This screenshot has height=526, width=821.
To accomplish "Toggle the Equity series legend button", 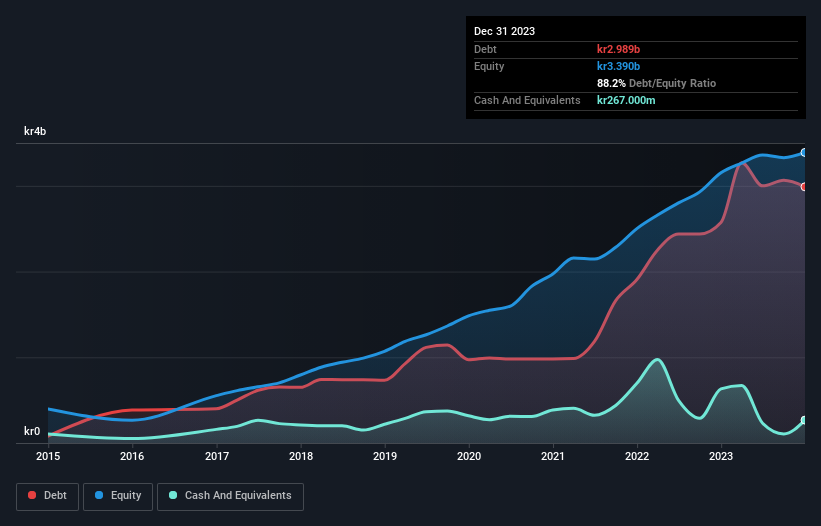I will [x=118, y=496].
